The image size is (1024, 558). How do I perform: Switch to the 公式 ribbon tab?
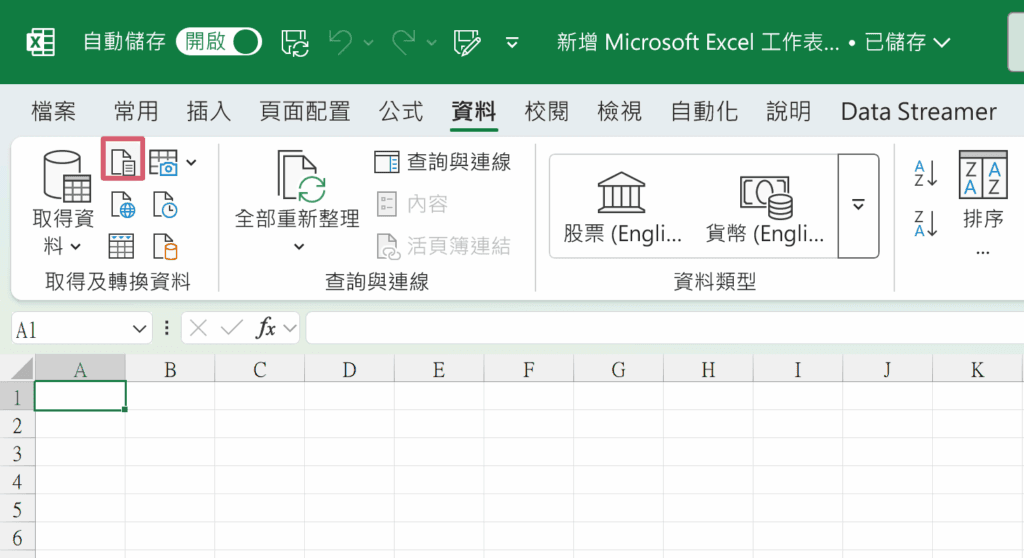[401, 111]
